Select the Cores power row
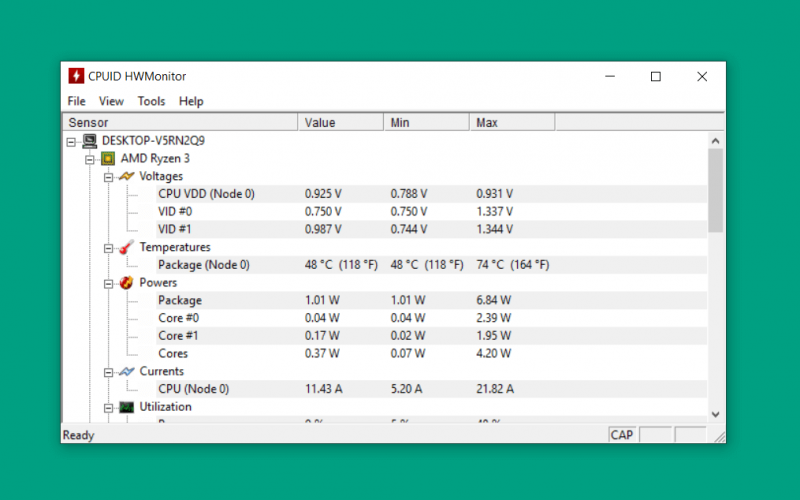 pos(431,354)
